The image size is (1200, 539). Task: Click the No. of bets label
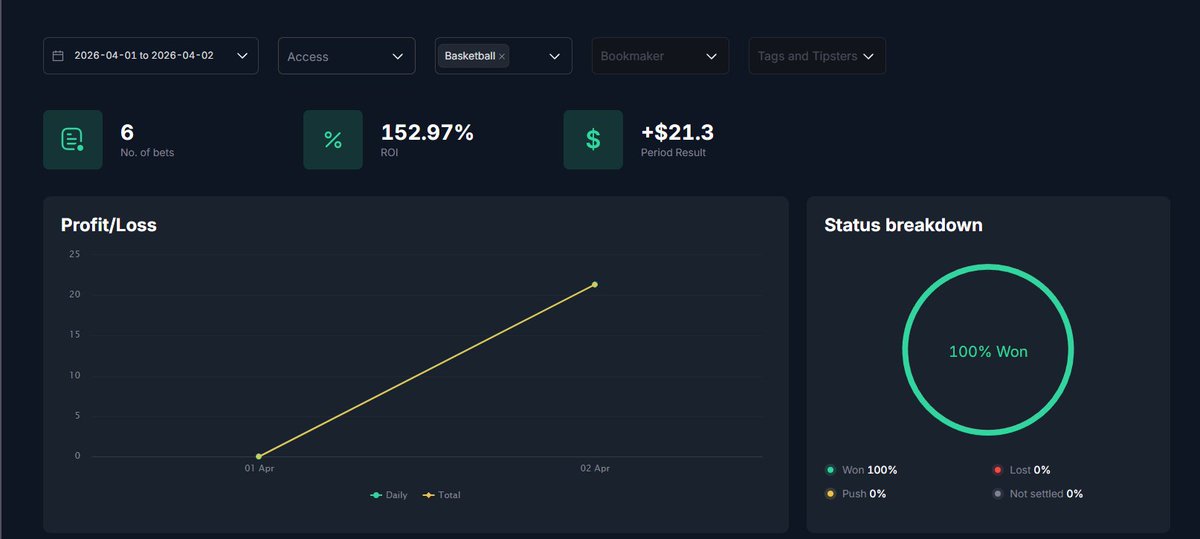pos(147,153)
